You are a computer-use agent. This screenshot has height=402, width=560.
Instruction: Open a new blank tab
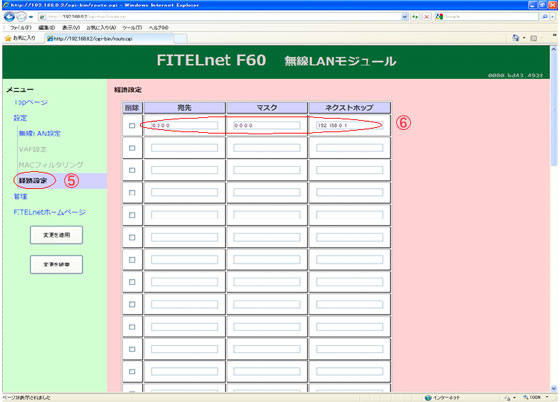pyautogui.click(x=180, y=39)
